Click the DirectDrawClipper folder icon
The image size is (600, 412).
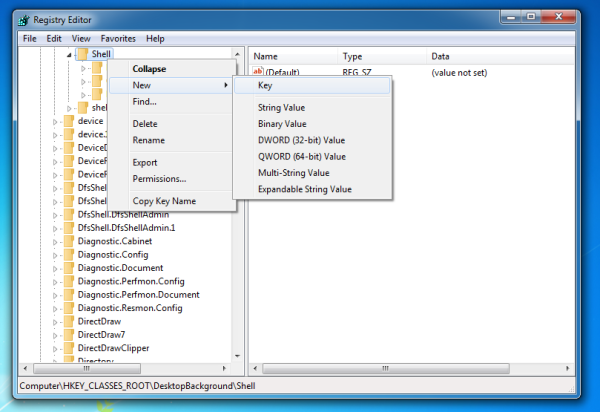[69, 348]
